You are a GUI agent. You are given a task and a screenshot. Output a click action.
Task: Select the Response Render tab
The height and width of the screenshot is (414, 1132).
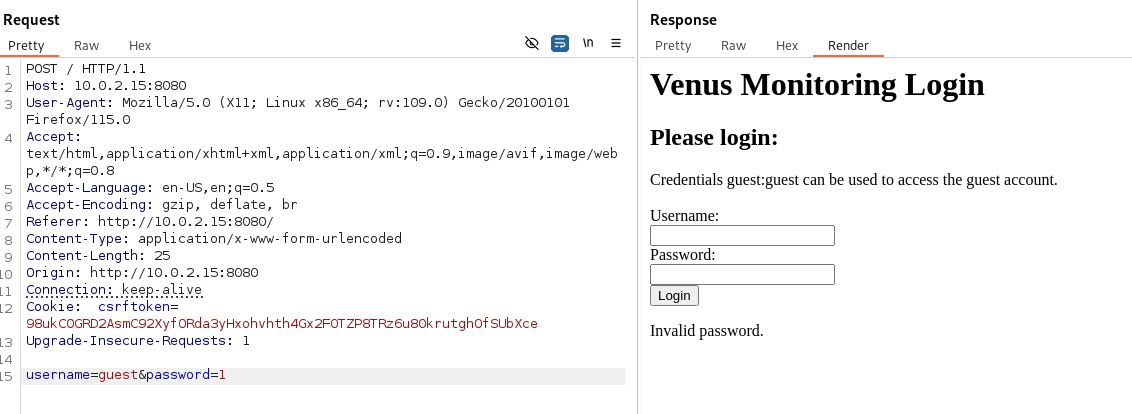pos(848,45)
